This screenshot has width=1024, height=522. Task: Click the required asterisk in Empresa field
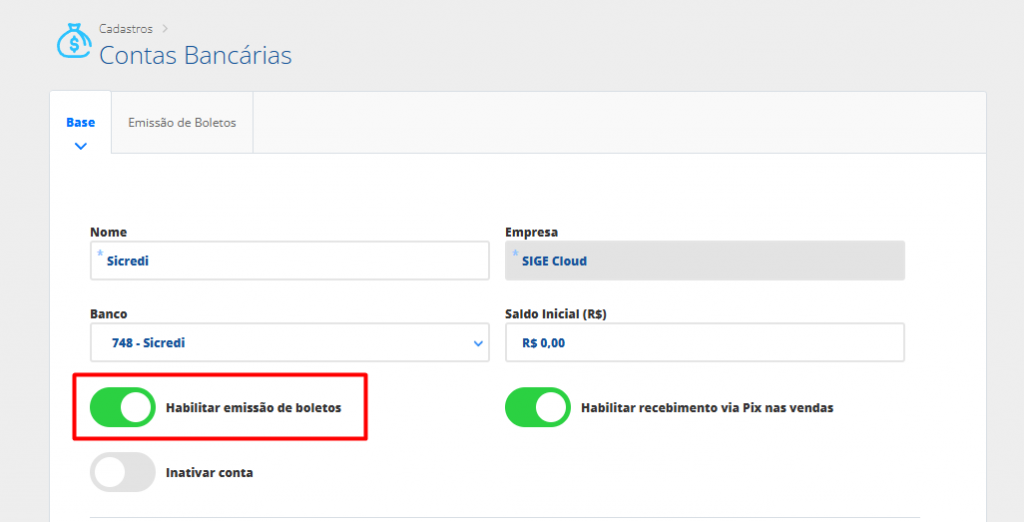(516, 254)
